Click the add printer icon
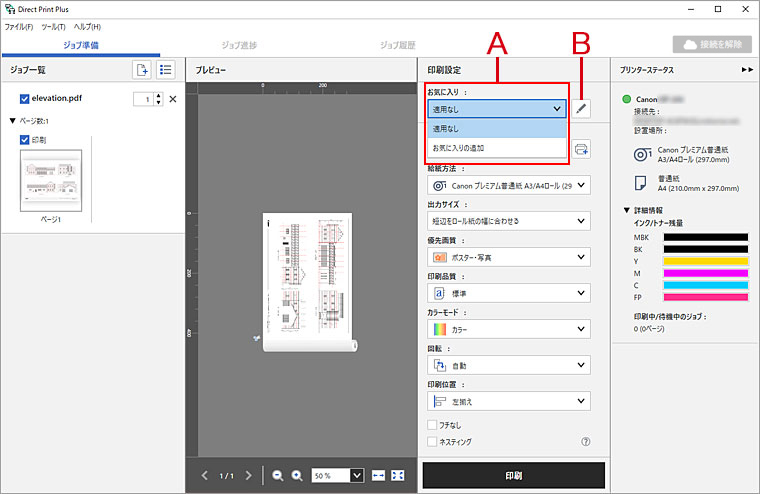This screenshot has width=760, height=494. (x=582, y=149)
